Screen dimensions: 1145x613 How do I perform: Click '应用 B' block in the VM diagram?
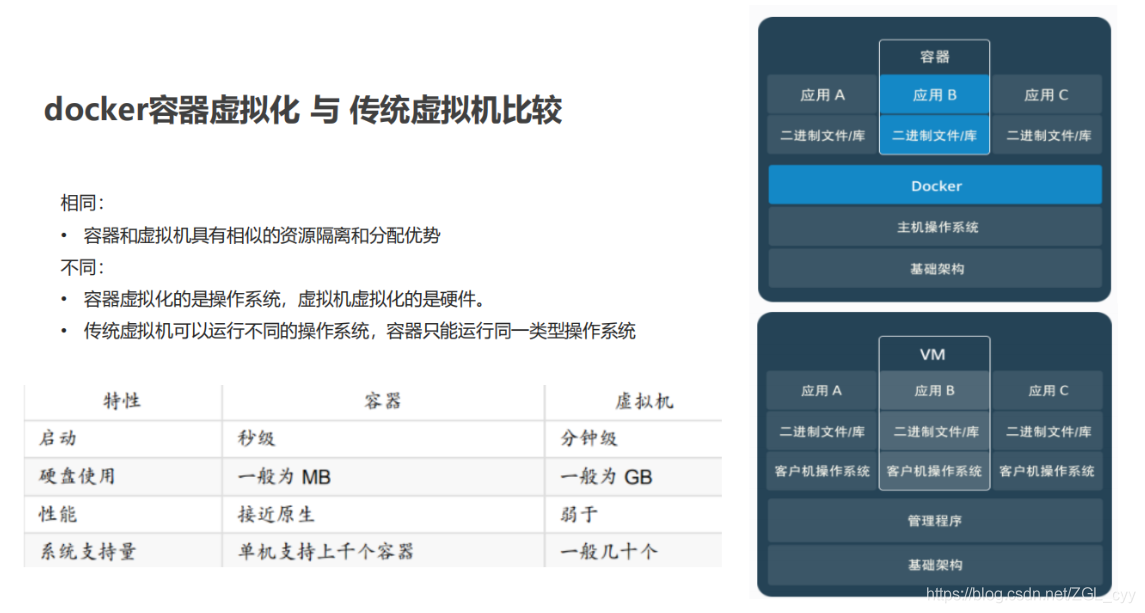click(x=935, y=391)
